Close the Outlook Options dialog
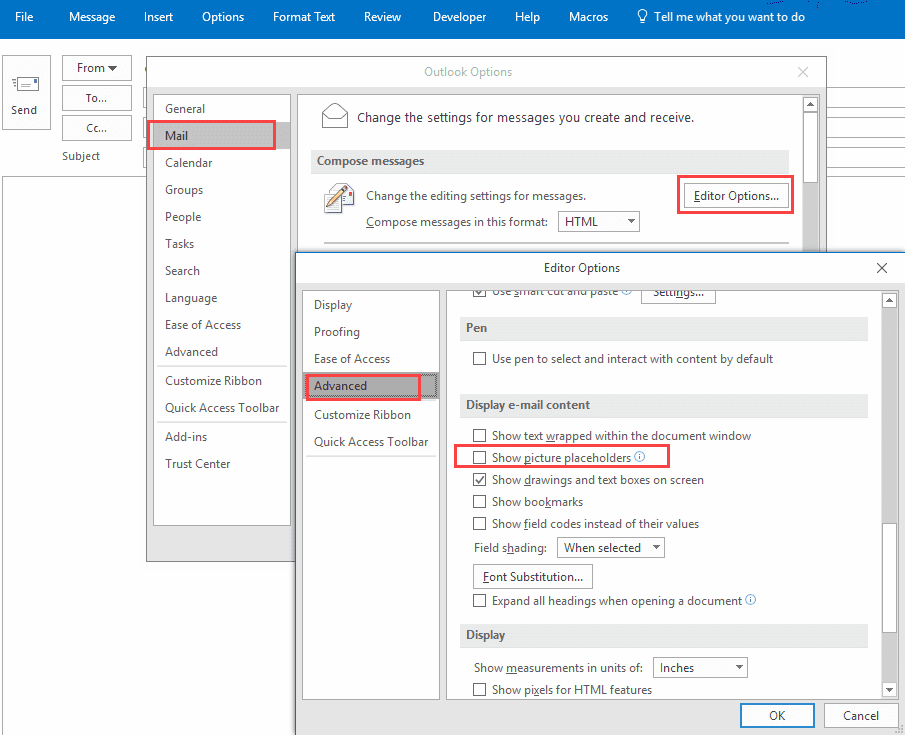Image resolution: width=905 pixels, height=735 pixels. pos(802,72)
